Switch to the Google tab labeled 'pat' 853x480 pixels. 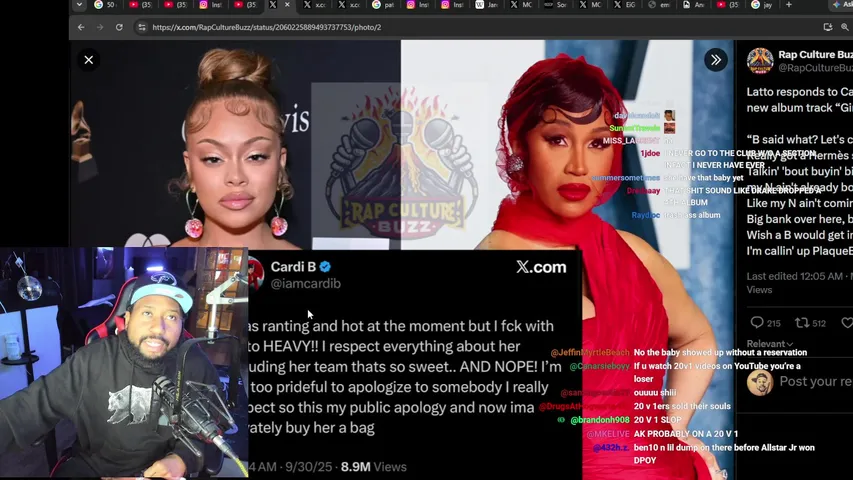(384, 5)
